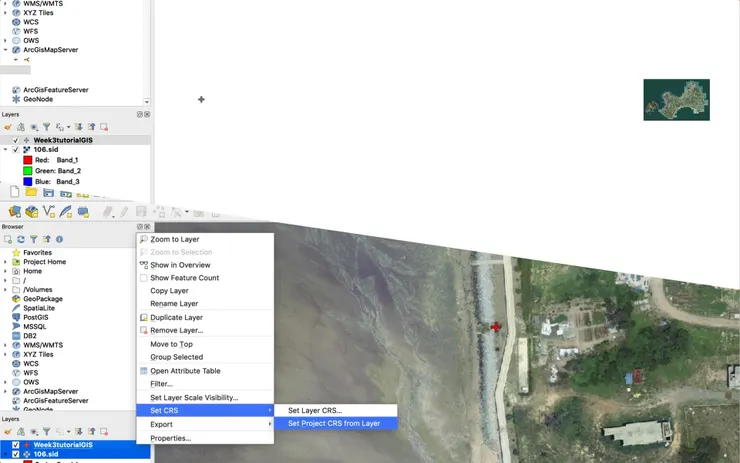This screenshot has height=463, width=740.
Task: Click the New GeoPackage Layer icon
Action: [x=32, y=211]
